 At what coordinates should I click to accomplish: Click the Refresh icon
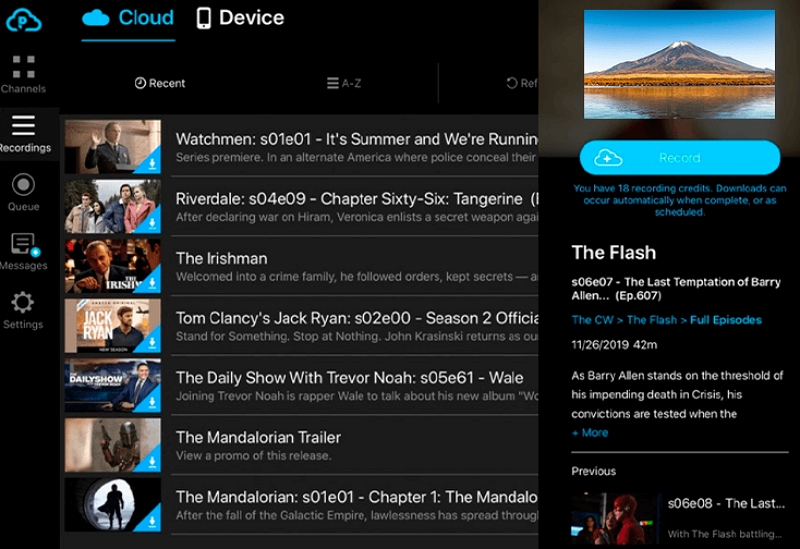coord(512,83)
